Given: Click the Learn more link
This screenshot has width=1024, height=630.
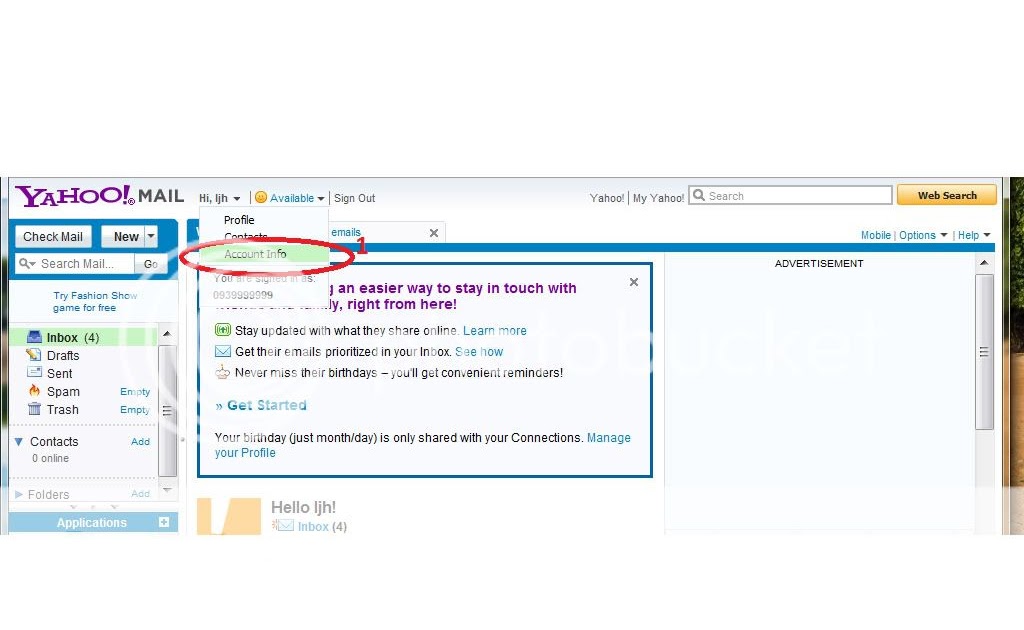Looking at the screenshot, I should 494,330.
